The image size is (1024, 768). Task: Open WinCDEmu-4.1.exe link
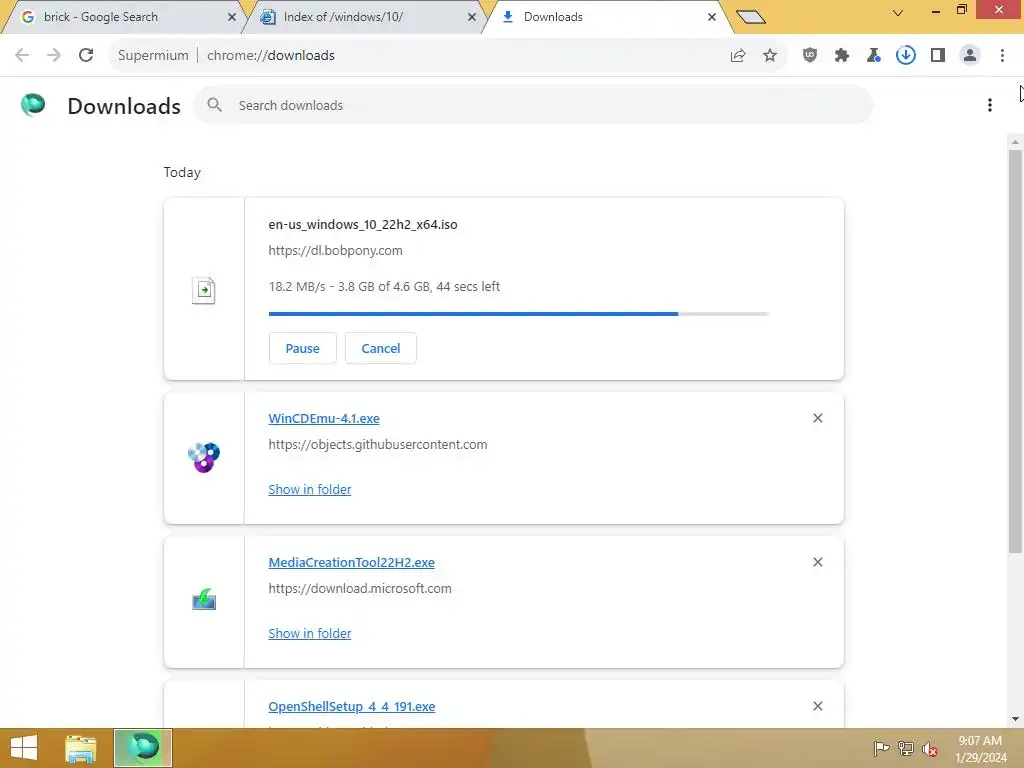(x=324, y=419)
